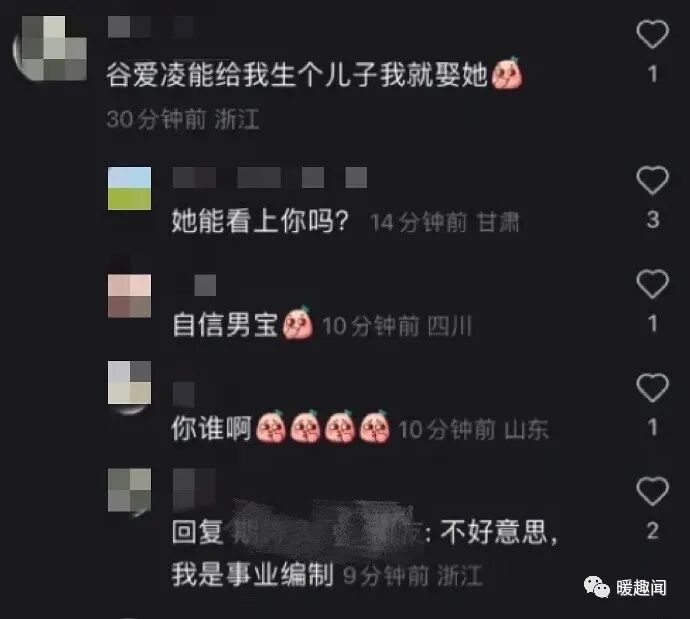The width and height of the screenshot is (690, 619).
Task: Open the top commenter's pixelated avatar
Action: 50,49
